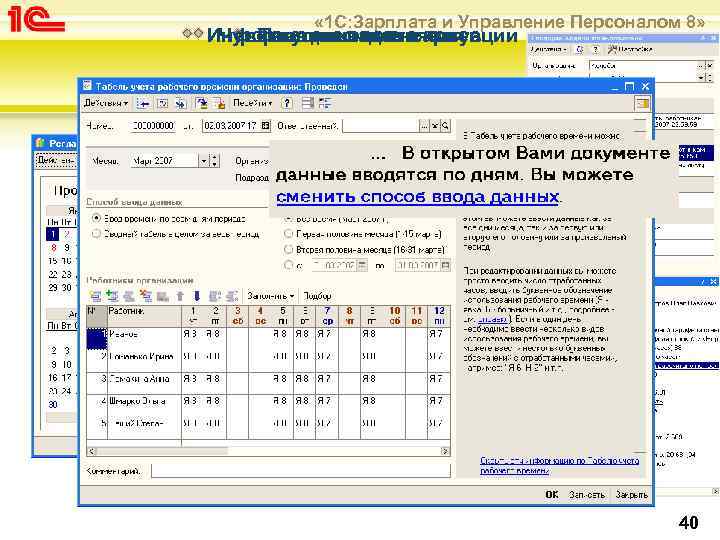This screenshot has width=720, height=540.
Task: Open calendar picker of the period start date
Action: pos(362,265)
